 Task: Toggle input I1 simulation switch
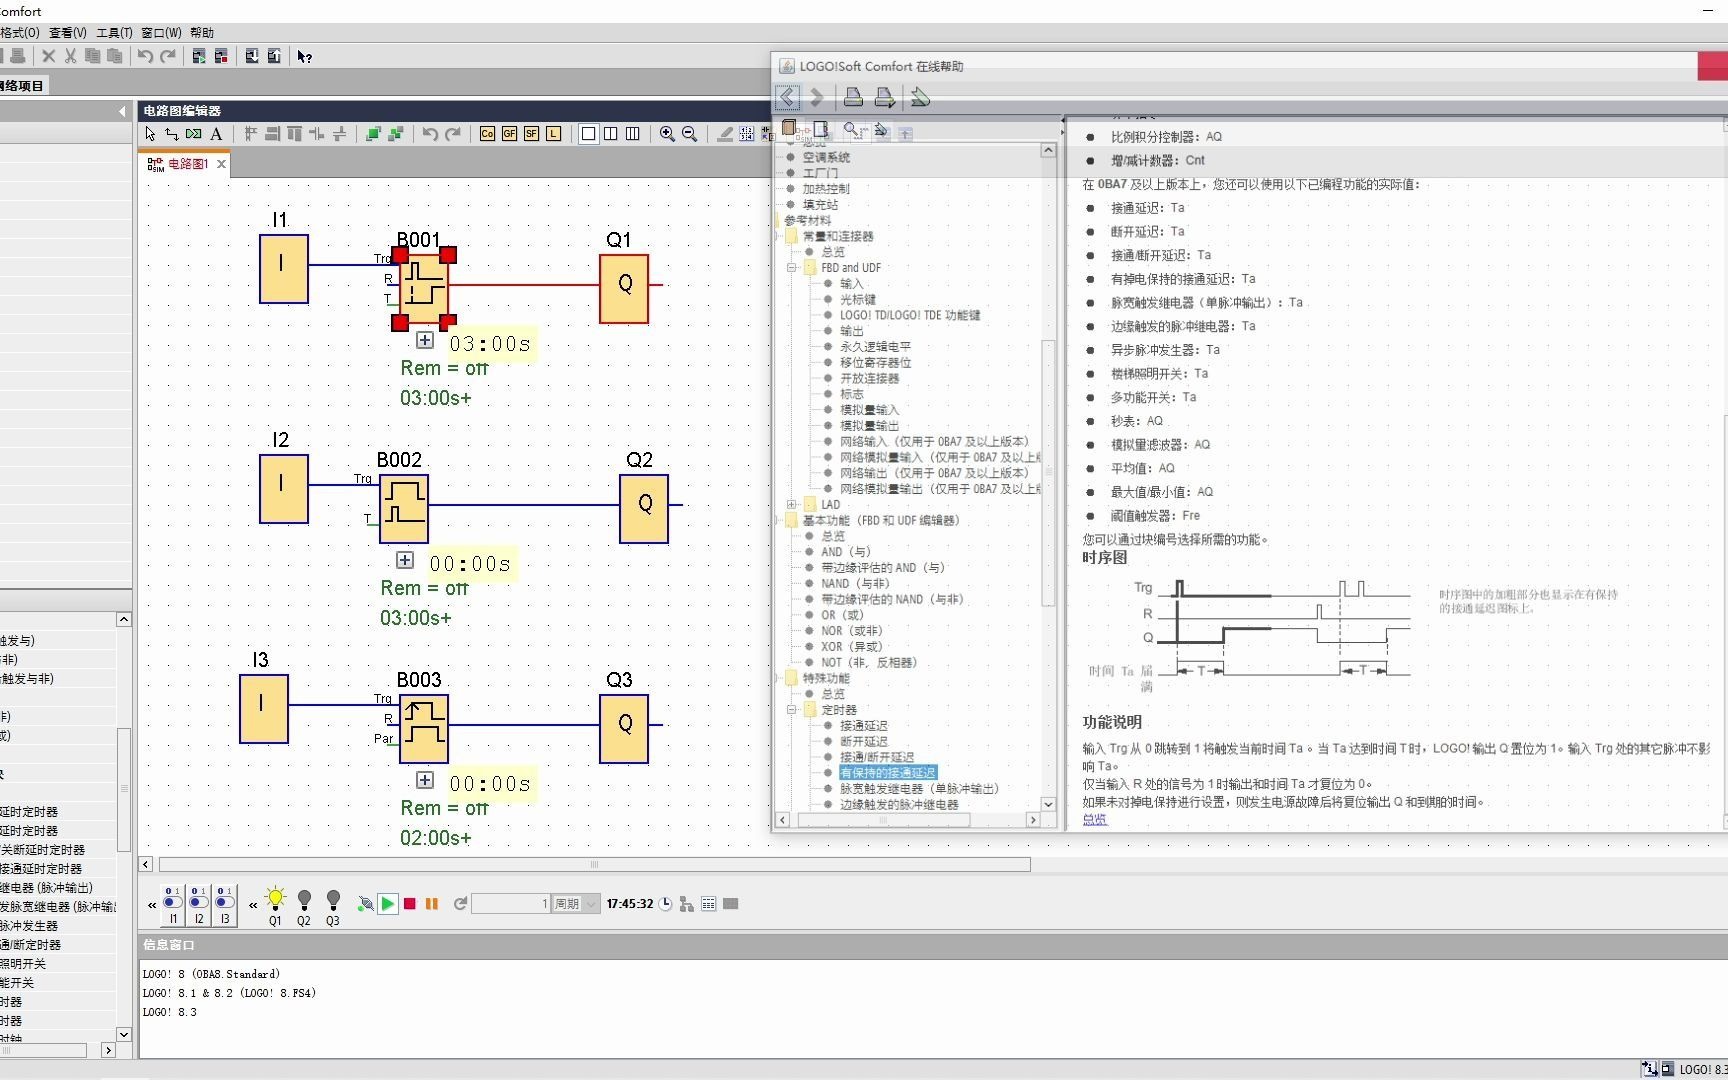173,905
